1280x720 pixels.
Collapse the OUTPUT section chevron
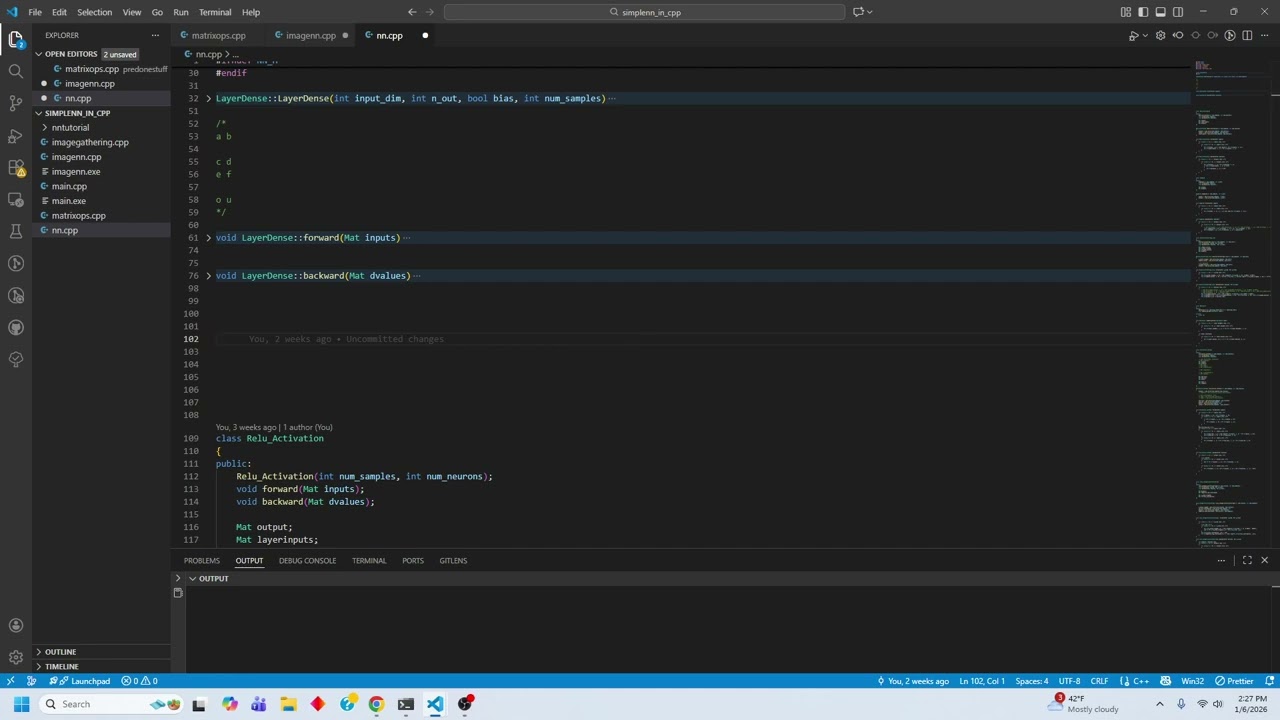[x=192, y=578]
